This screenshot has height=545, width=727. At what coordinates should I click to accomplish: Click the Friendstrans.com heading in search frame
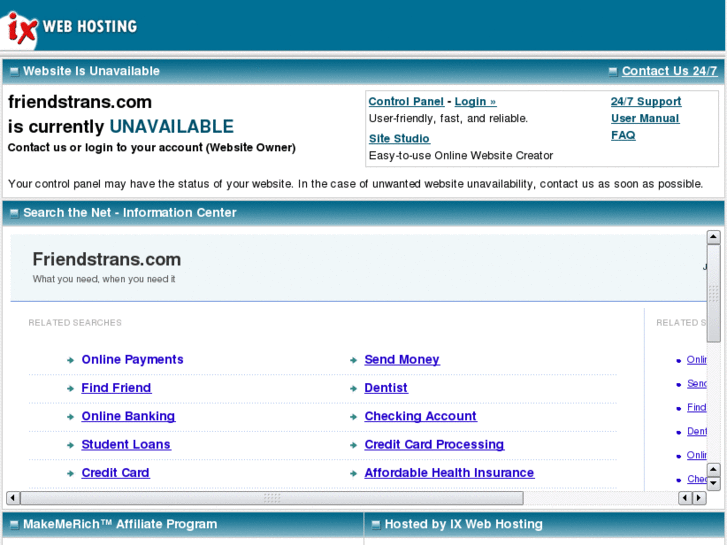tap(107, 259)
